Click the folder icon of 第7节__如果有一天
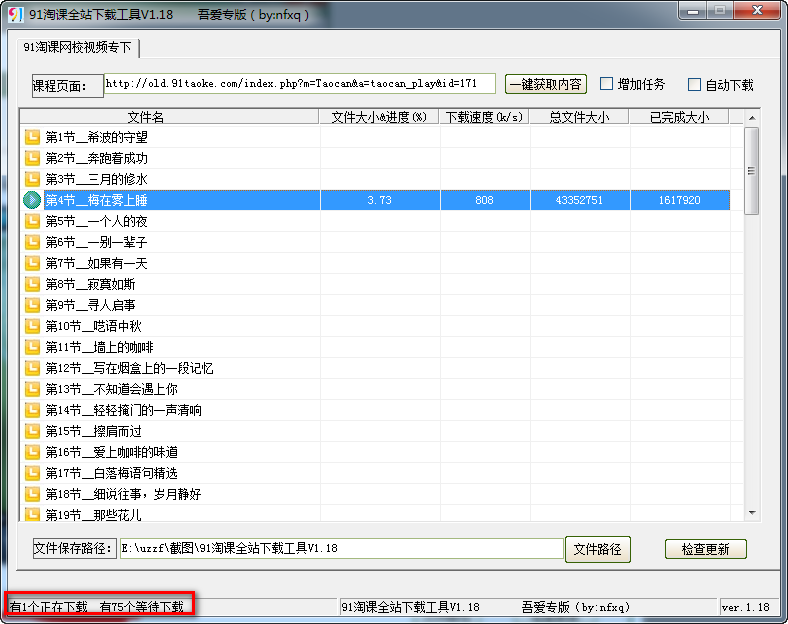788x624 pixels. [x=32, y=263]
